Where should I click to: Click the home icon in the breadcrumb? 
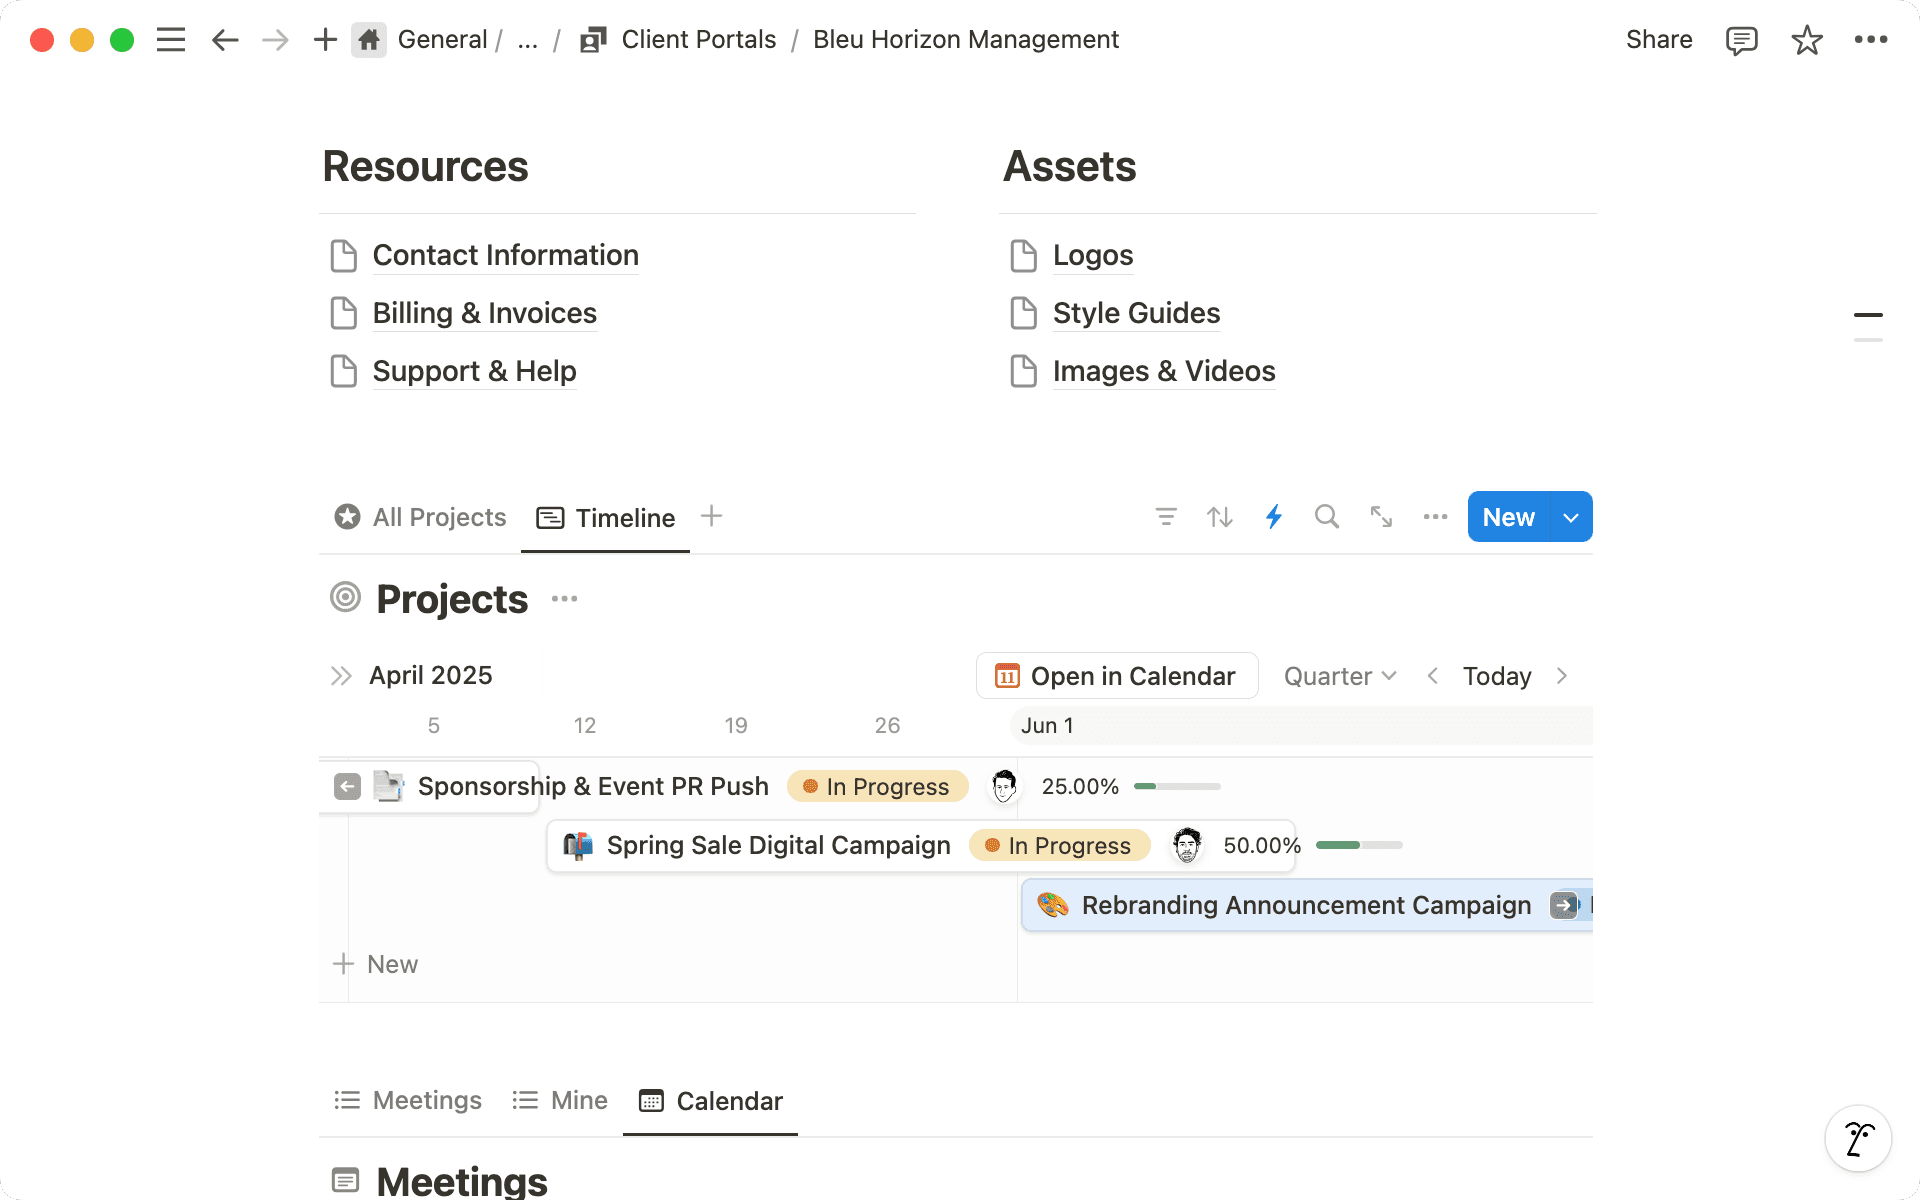pyautogui.click(x=368, y=39)
